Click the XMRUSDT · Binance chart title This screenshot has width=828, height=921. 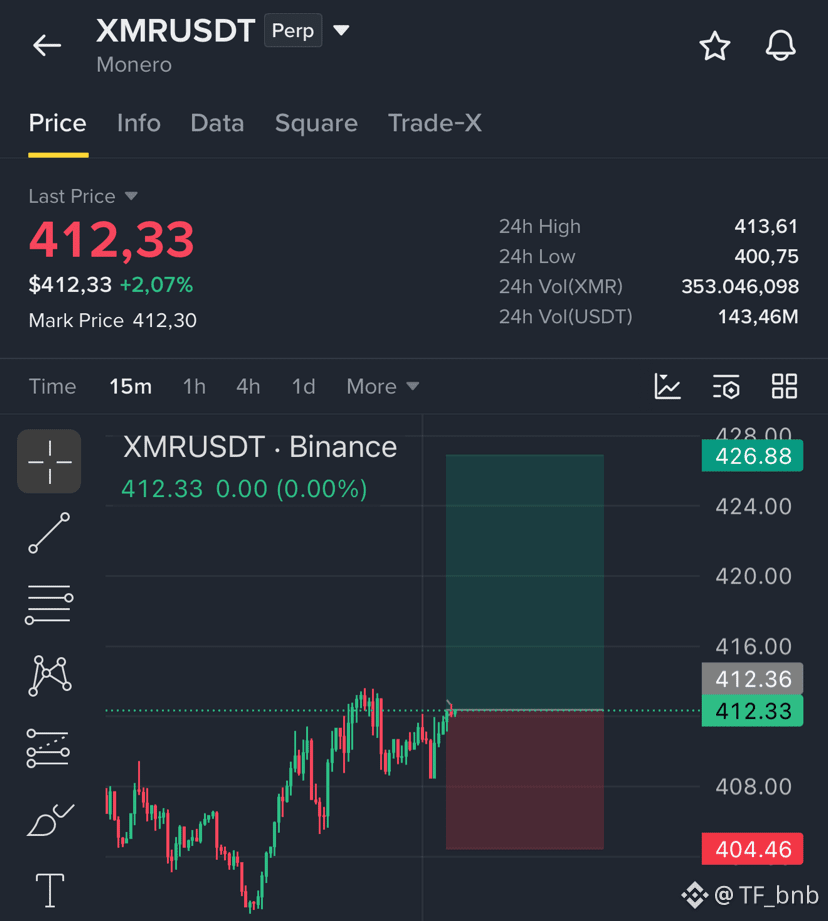[260, 447]
